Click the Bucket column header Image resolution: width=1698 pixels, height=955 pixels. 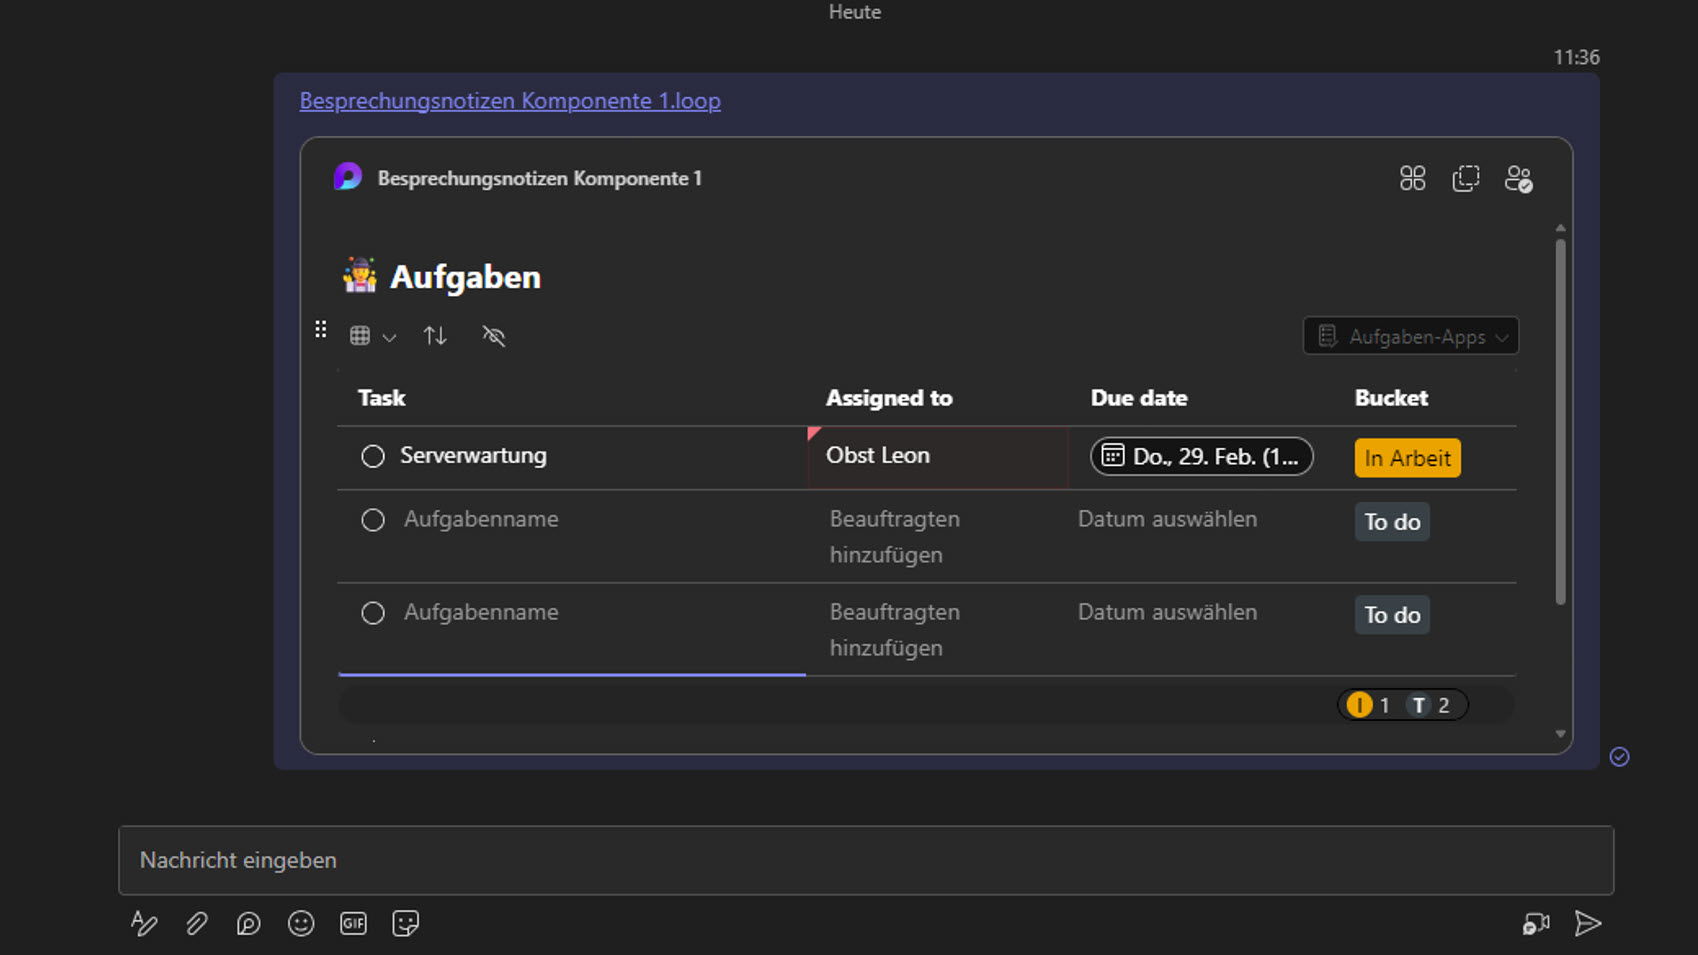(x=1391, y=397)
